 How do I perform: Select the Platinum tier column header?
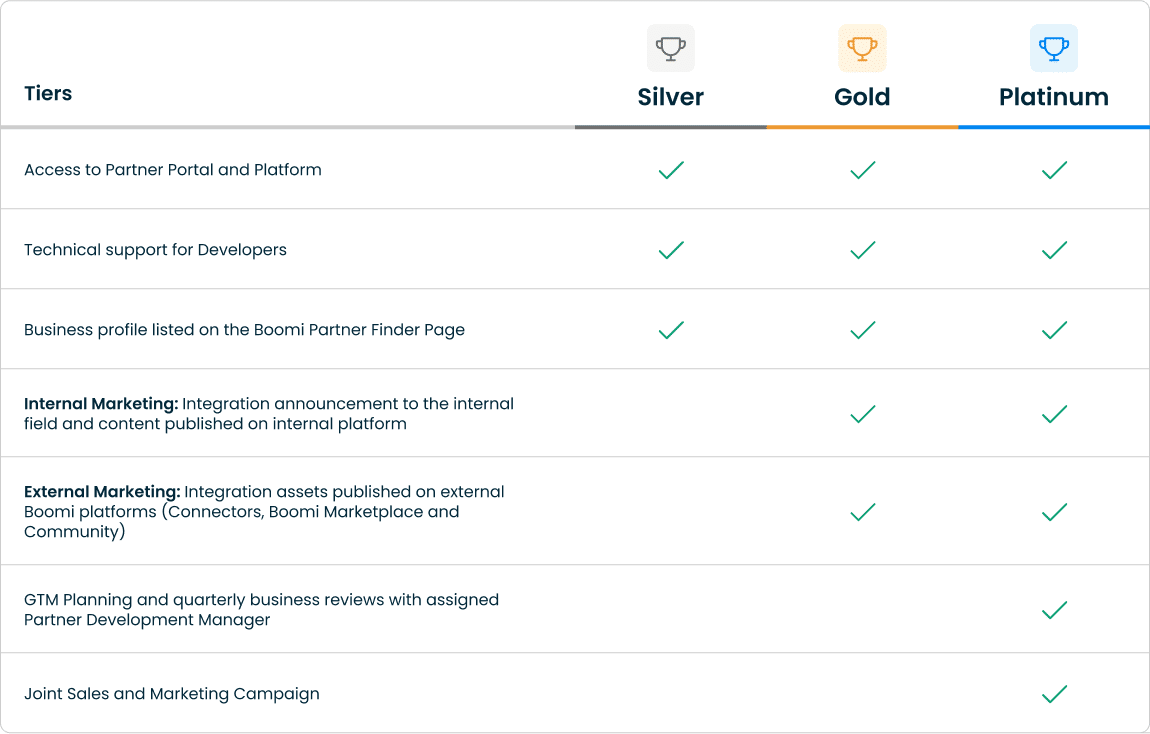click(1054, 96)
